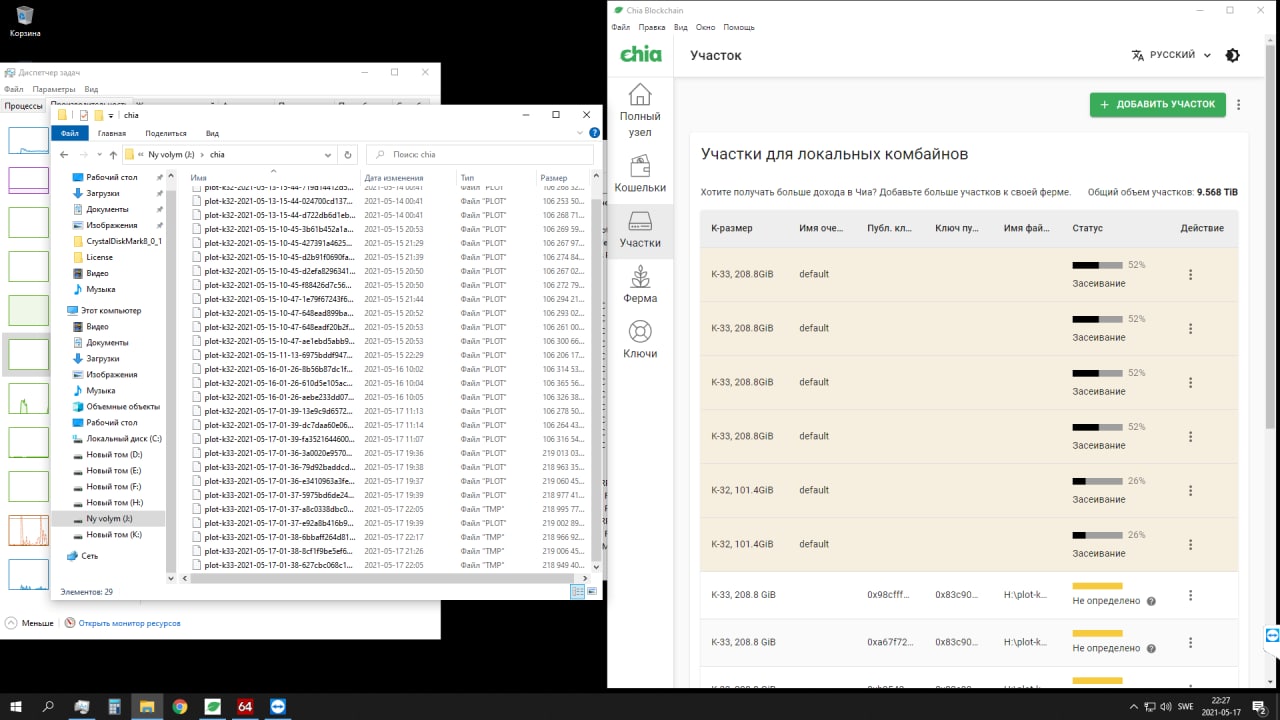The height and width of the screenshot is (720, 1280).
Task: Select Локальный диск (C:) in navigation tree
Action: pyautogui.click(x=123, y=439)
